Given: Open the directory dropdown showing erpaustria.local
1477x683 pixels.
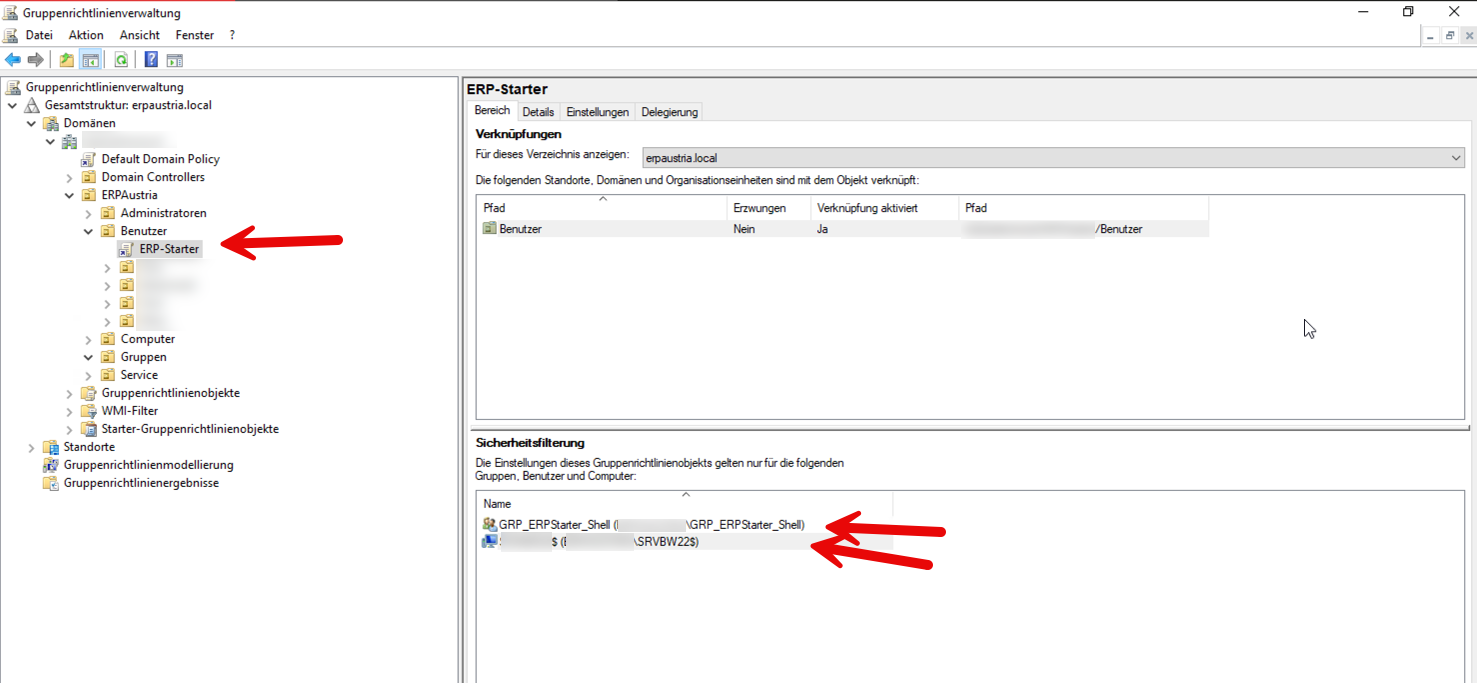Looking at the screenshot, I should click(x=1455, y=158).
